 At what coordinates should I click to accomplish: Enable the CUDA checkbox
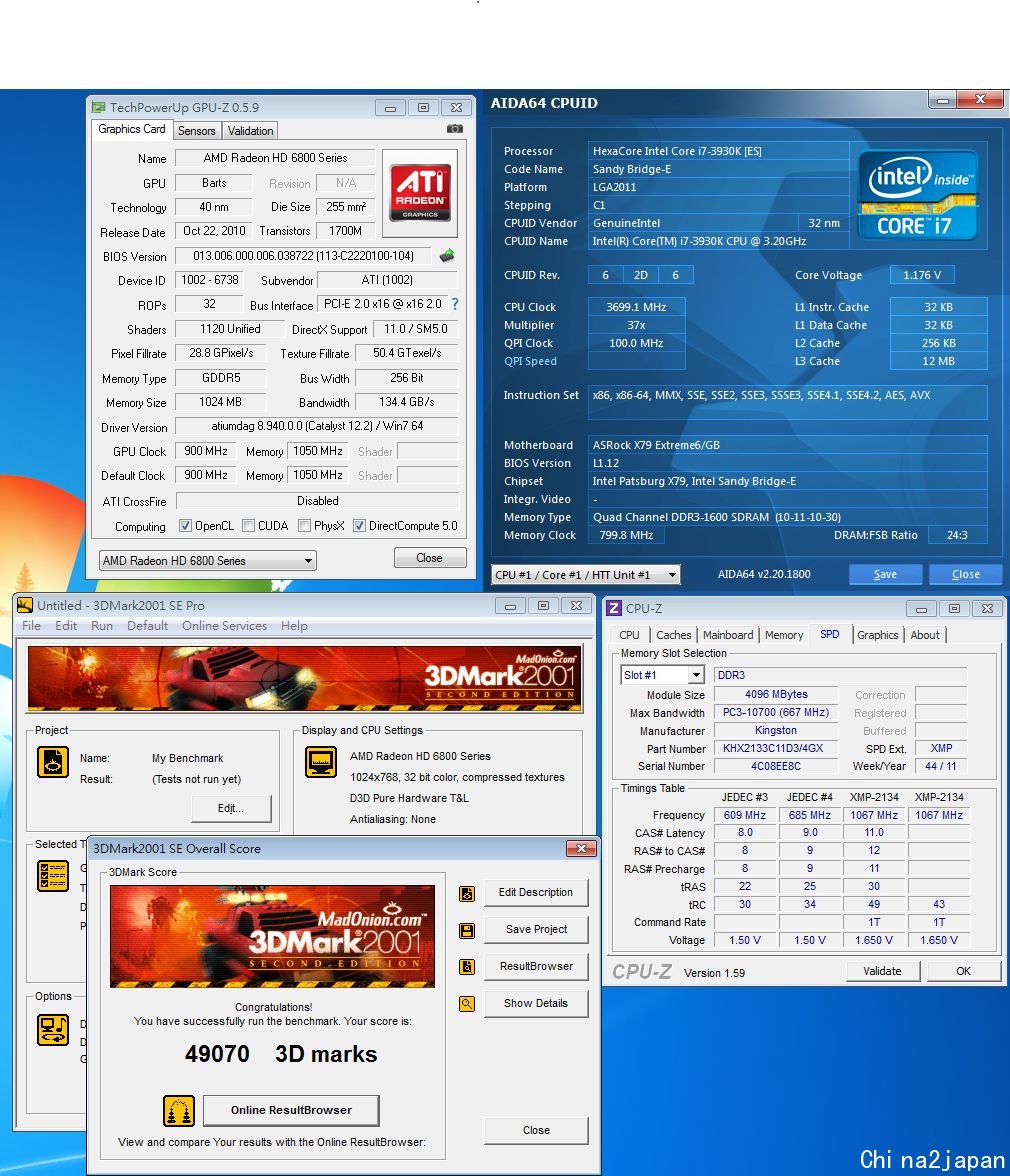(x=248, y=526)
